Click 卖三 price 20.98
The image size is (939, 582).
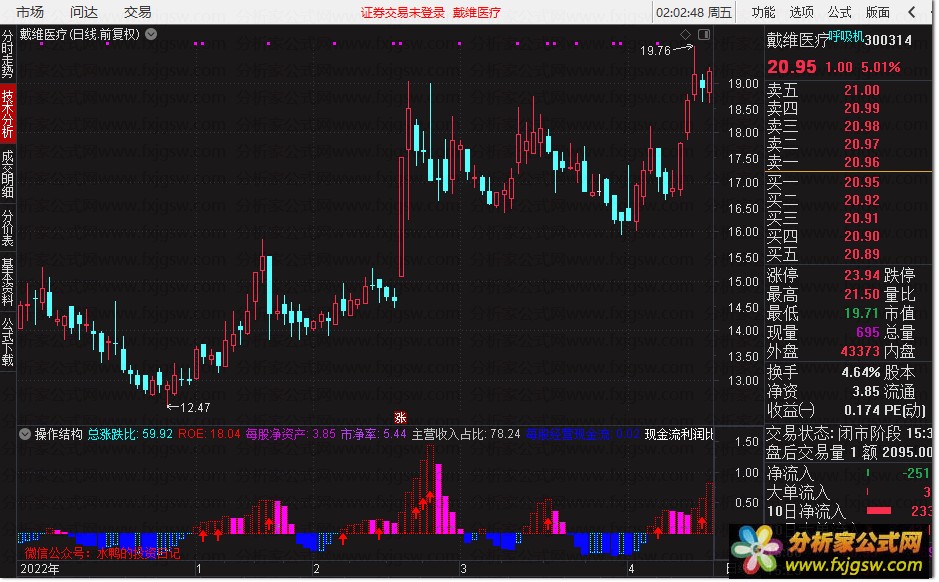[x=862, y=126]
